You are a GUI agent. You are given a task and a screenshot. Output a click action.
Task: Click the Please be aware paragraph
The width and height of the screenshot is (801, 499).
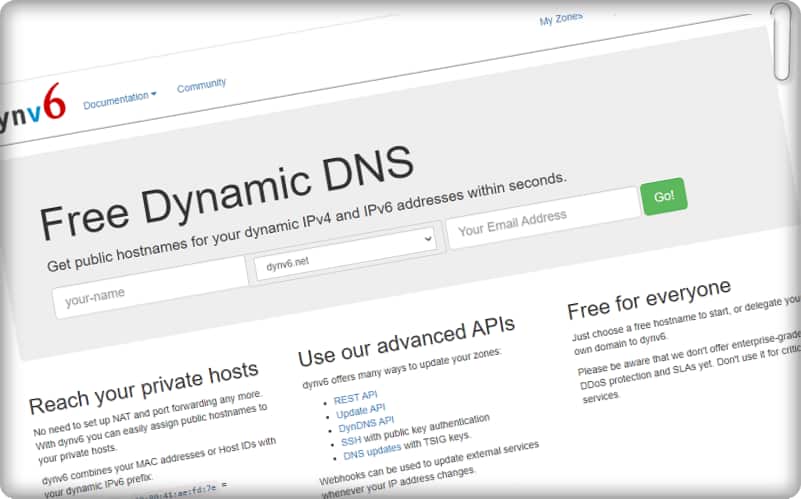point(690,367)
